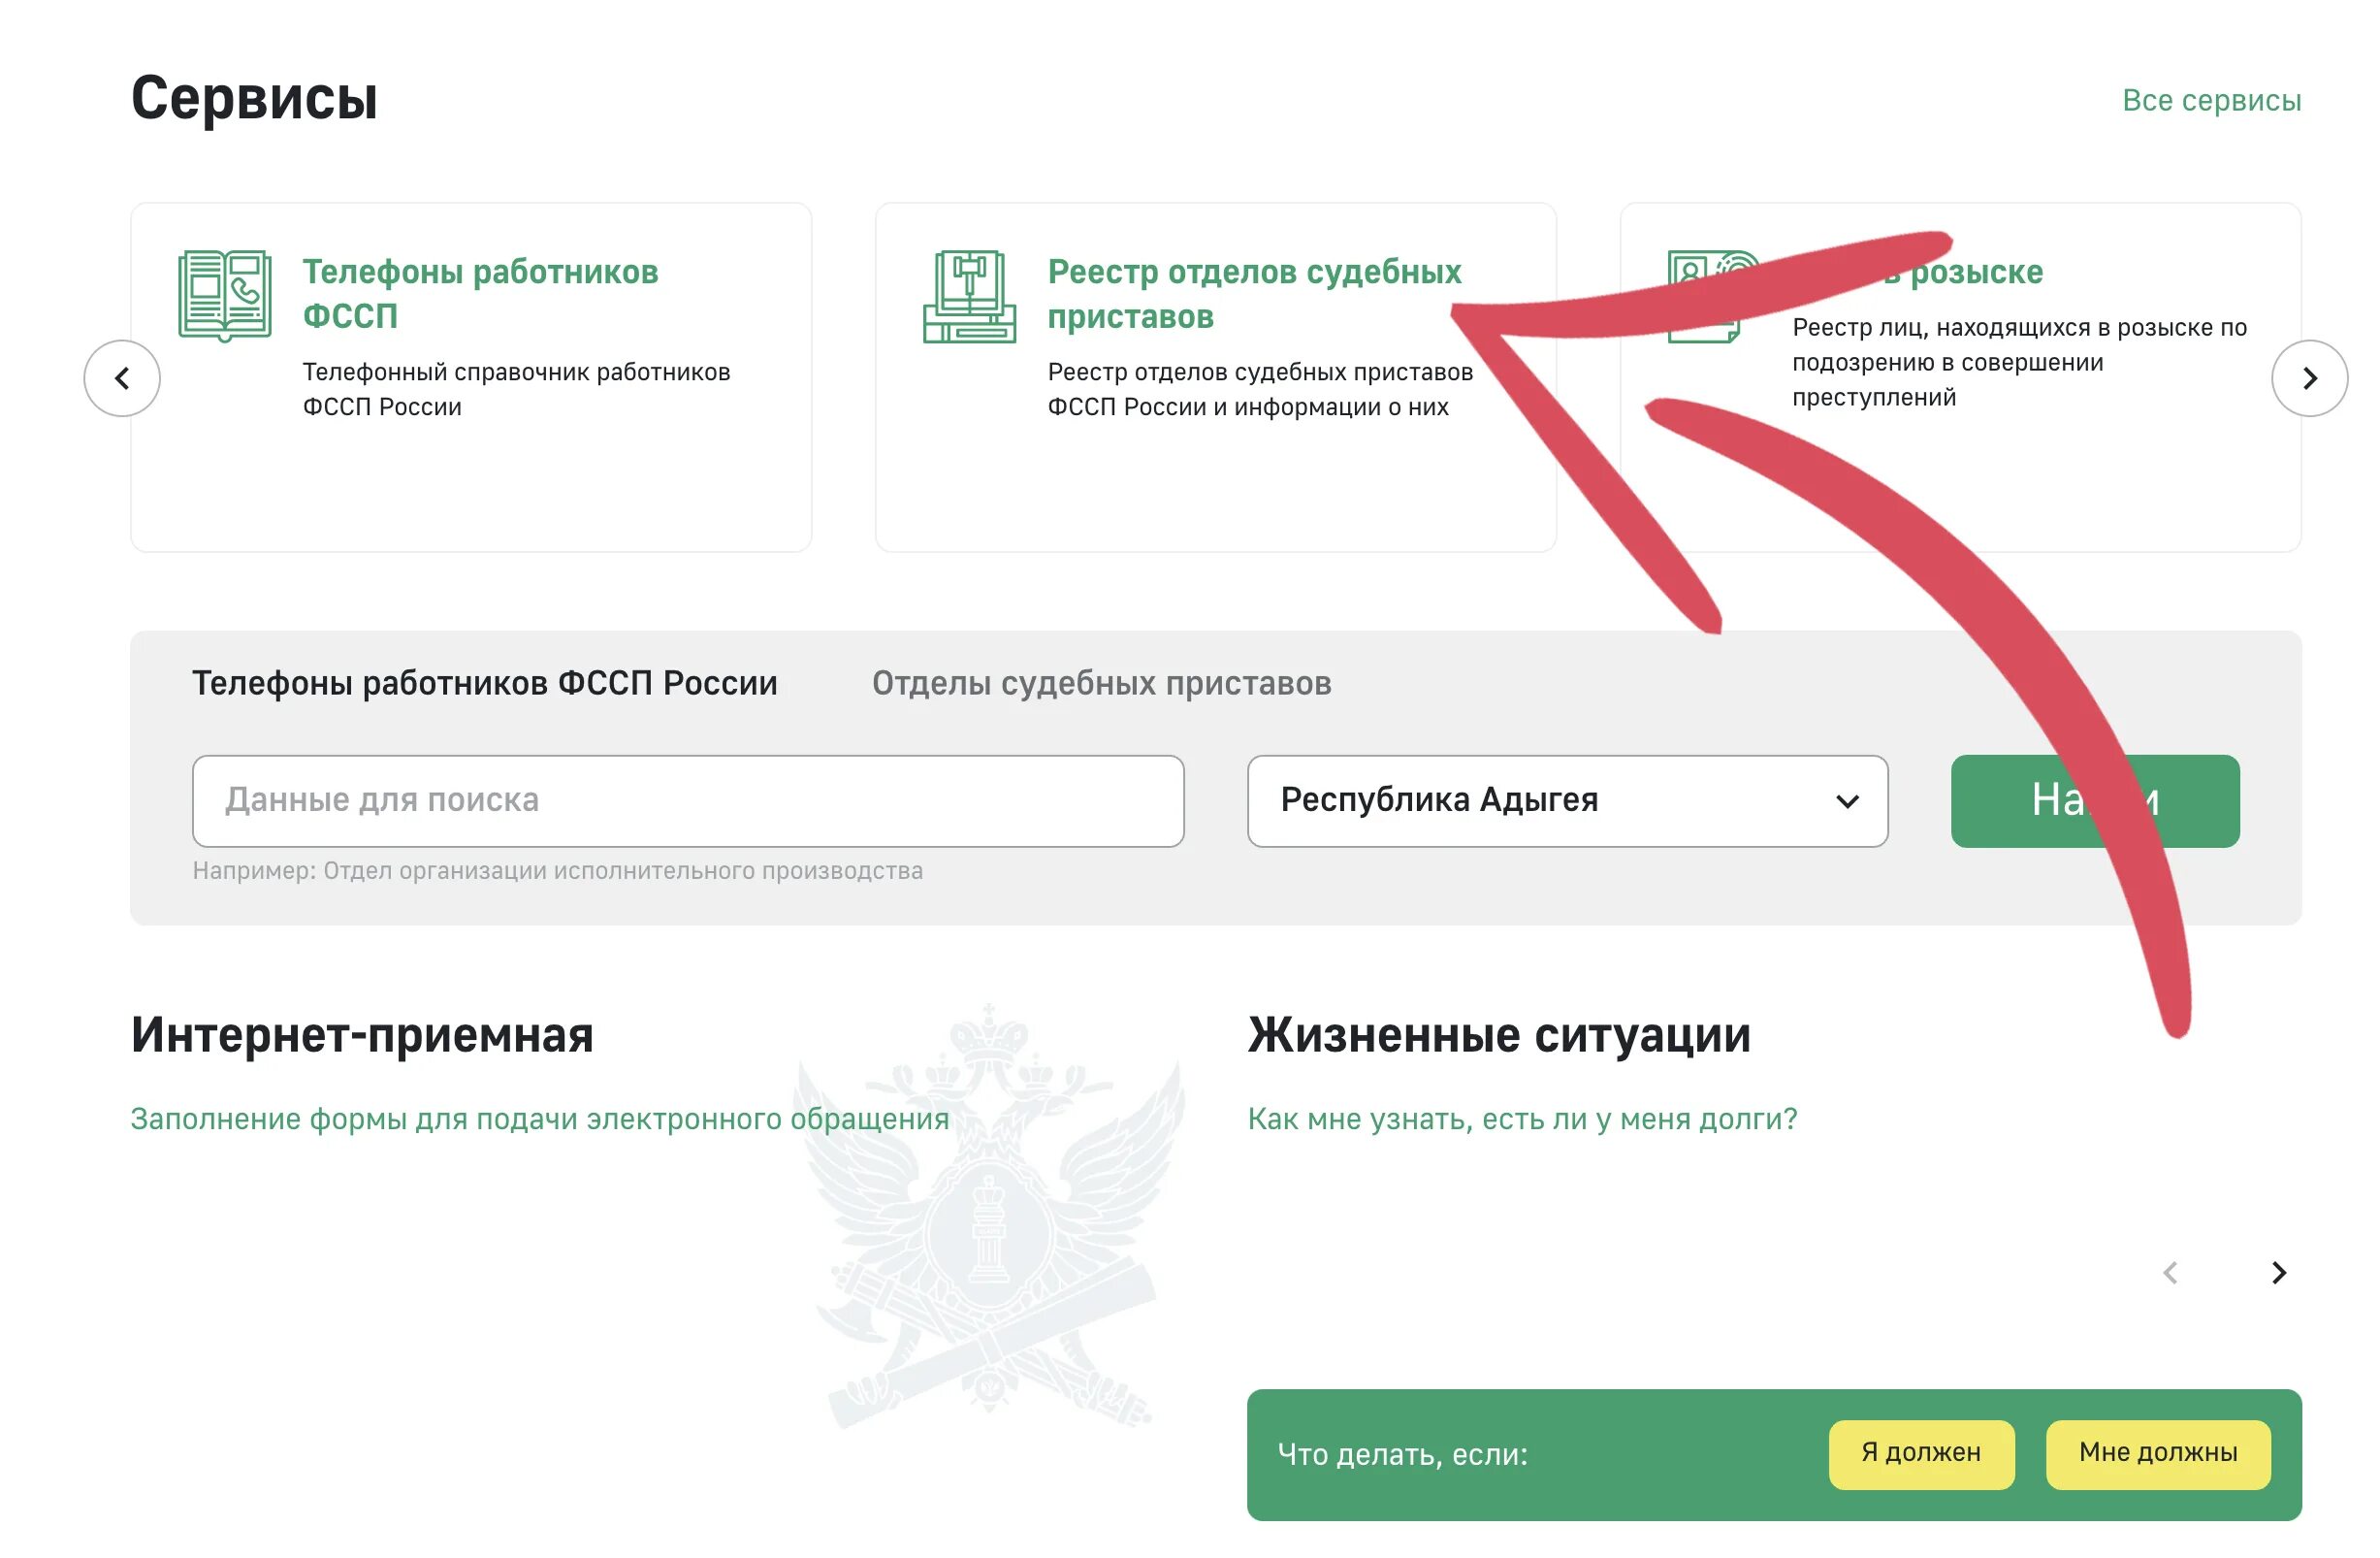This screenshot has height=1558, width=2380.
Task: Open the phone book icon for FSSP employees
Action: point(224,296)
